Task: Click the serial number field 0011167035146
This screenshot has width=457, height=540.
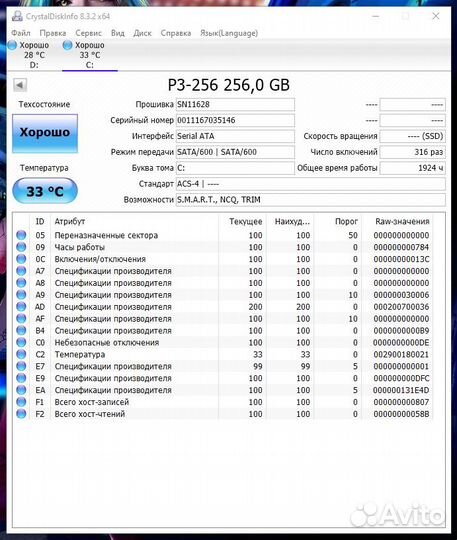Action: [x=235, y=120]
